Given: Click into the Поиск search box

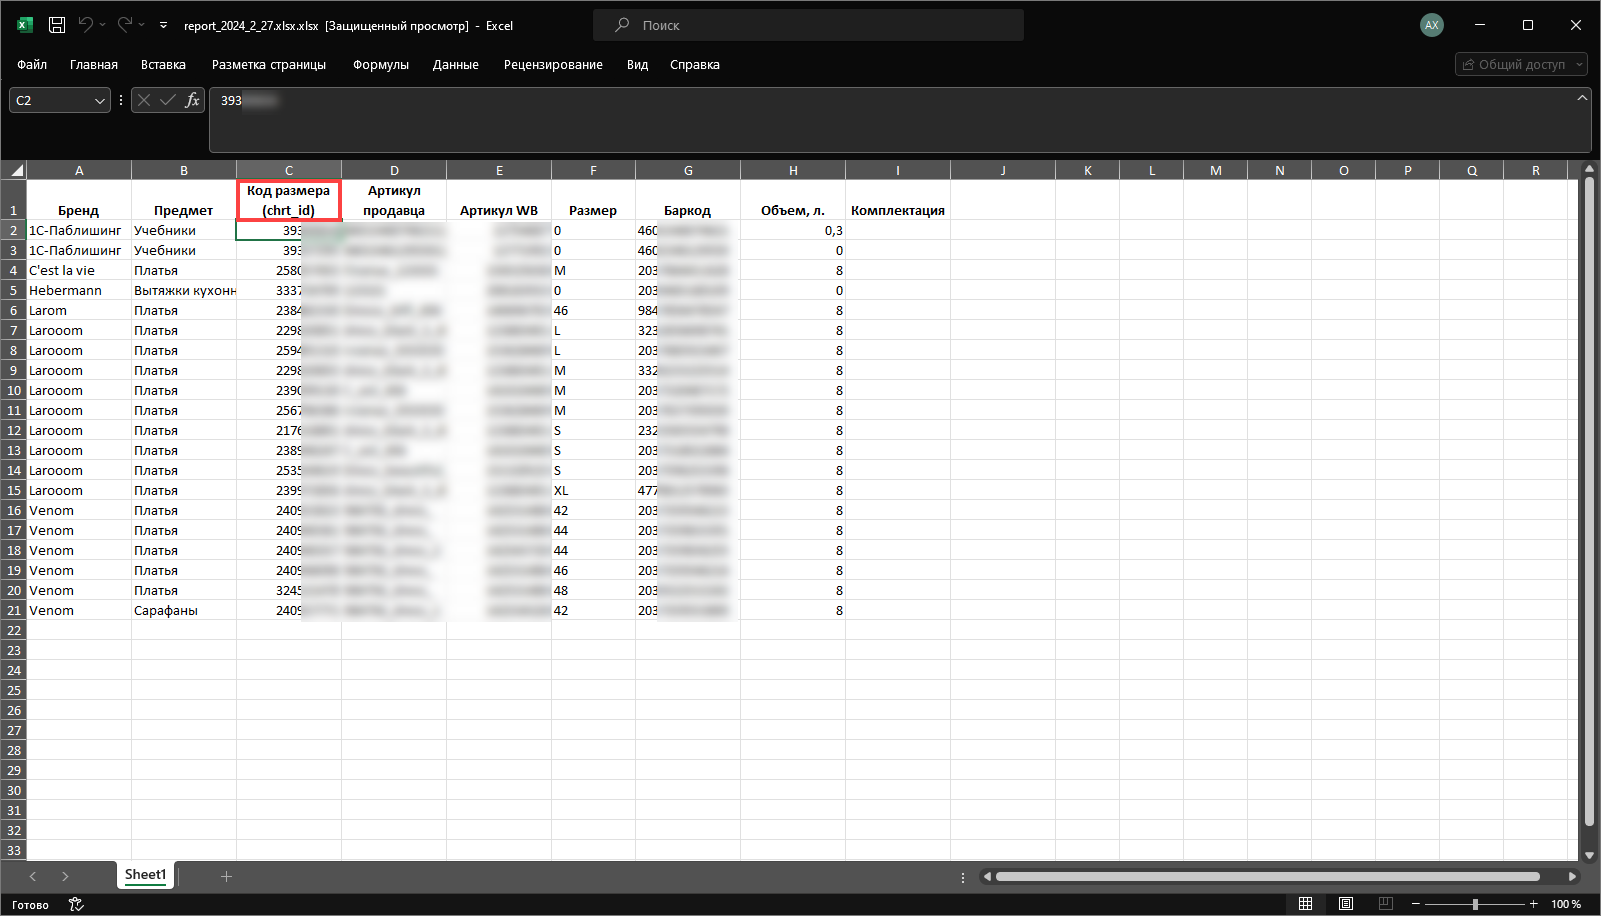Looking at the screenshot, I should pos(808,25).
